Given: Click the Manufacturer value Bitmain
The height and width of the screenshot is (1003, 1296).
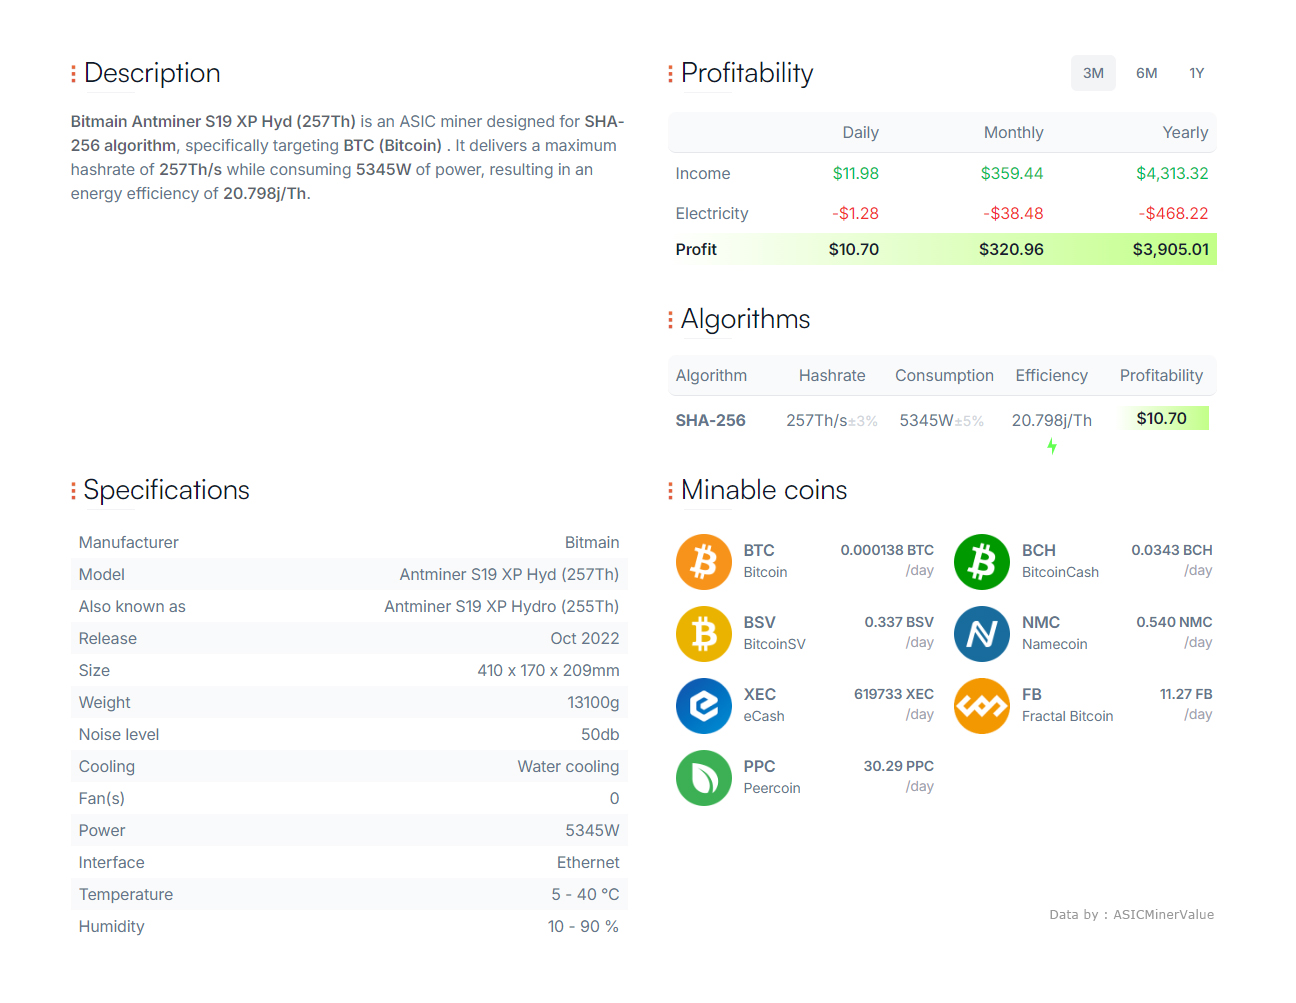Looking at the screenshot, I should coord(592,542).
